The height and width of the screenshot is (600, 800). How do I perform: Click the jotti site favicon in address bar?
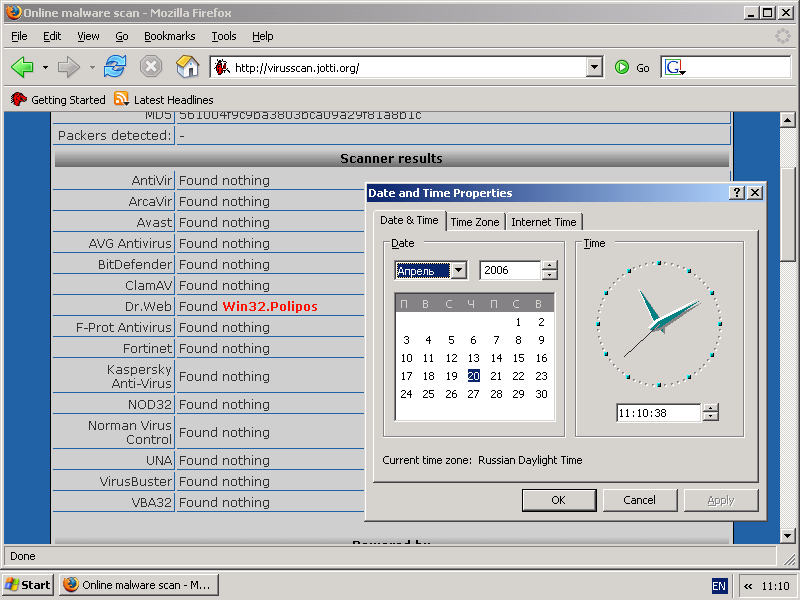click(222, 67)
